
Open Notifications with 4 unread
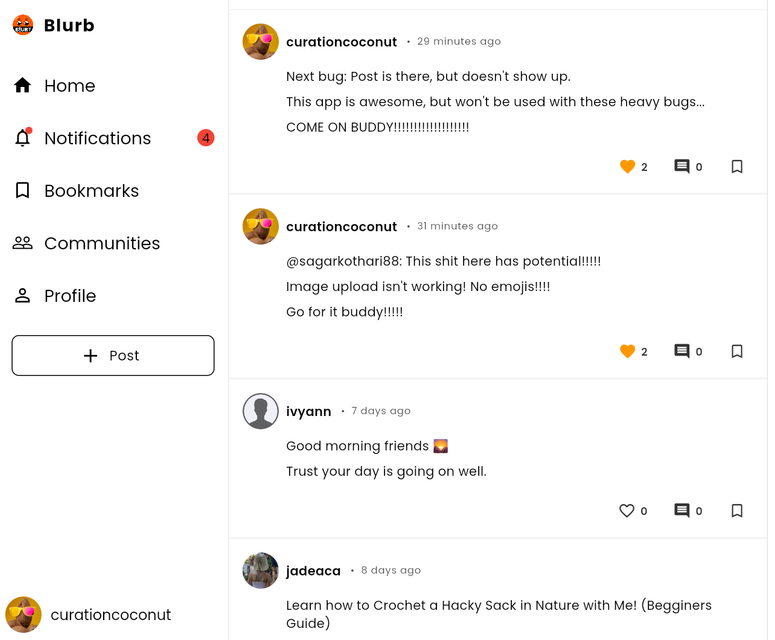(x=97, y=138)
